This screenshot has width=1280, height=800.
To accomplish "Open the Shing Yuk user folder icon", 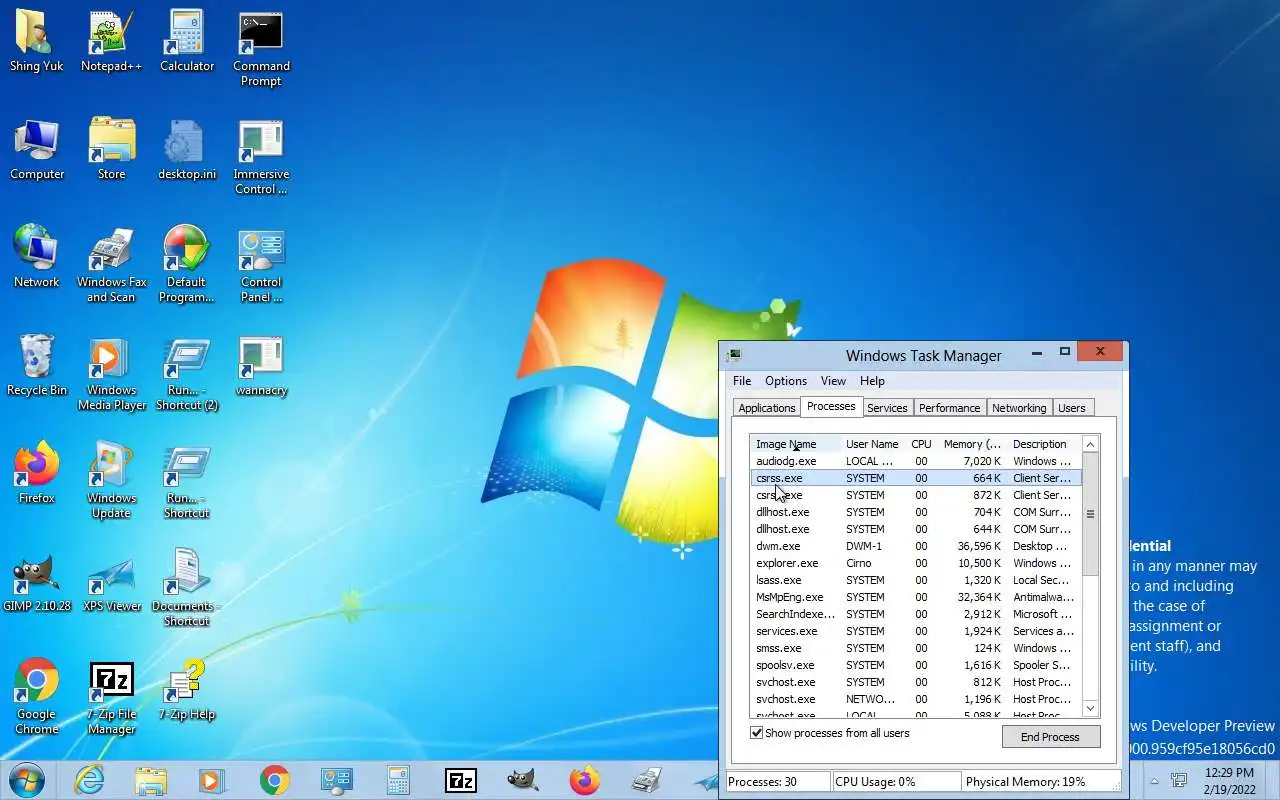I will coord(37,42).
